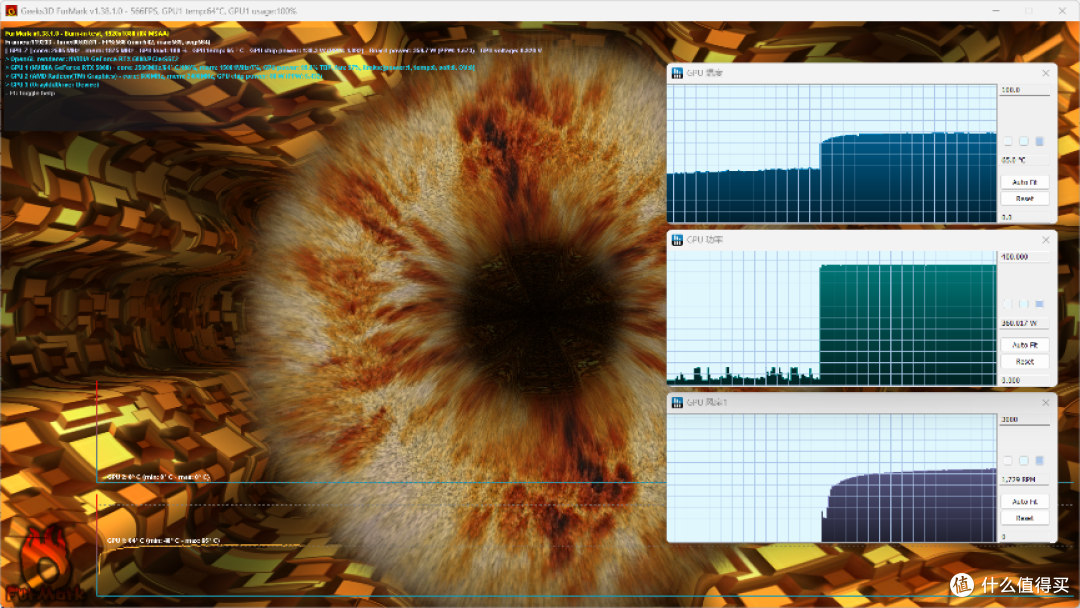Viewport: 1080px width, 608px height.
Task: Click the FurMark burn-in test header line
Action: pos(87,33)
